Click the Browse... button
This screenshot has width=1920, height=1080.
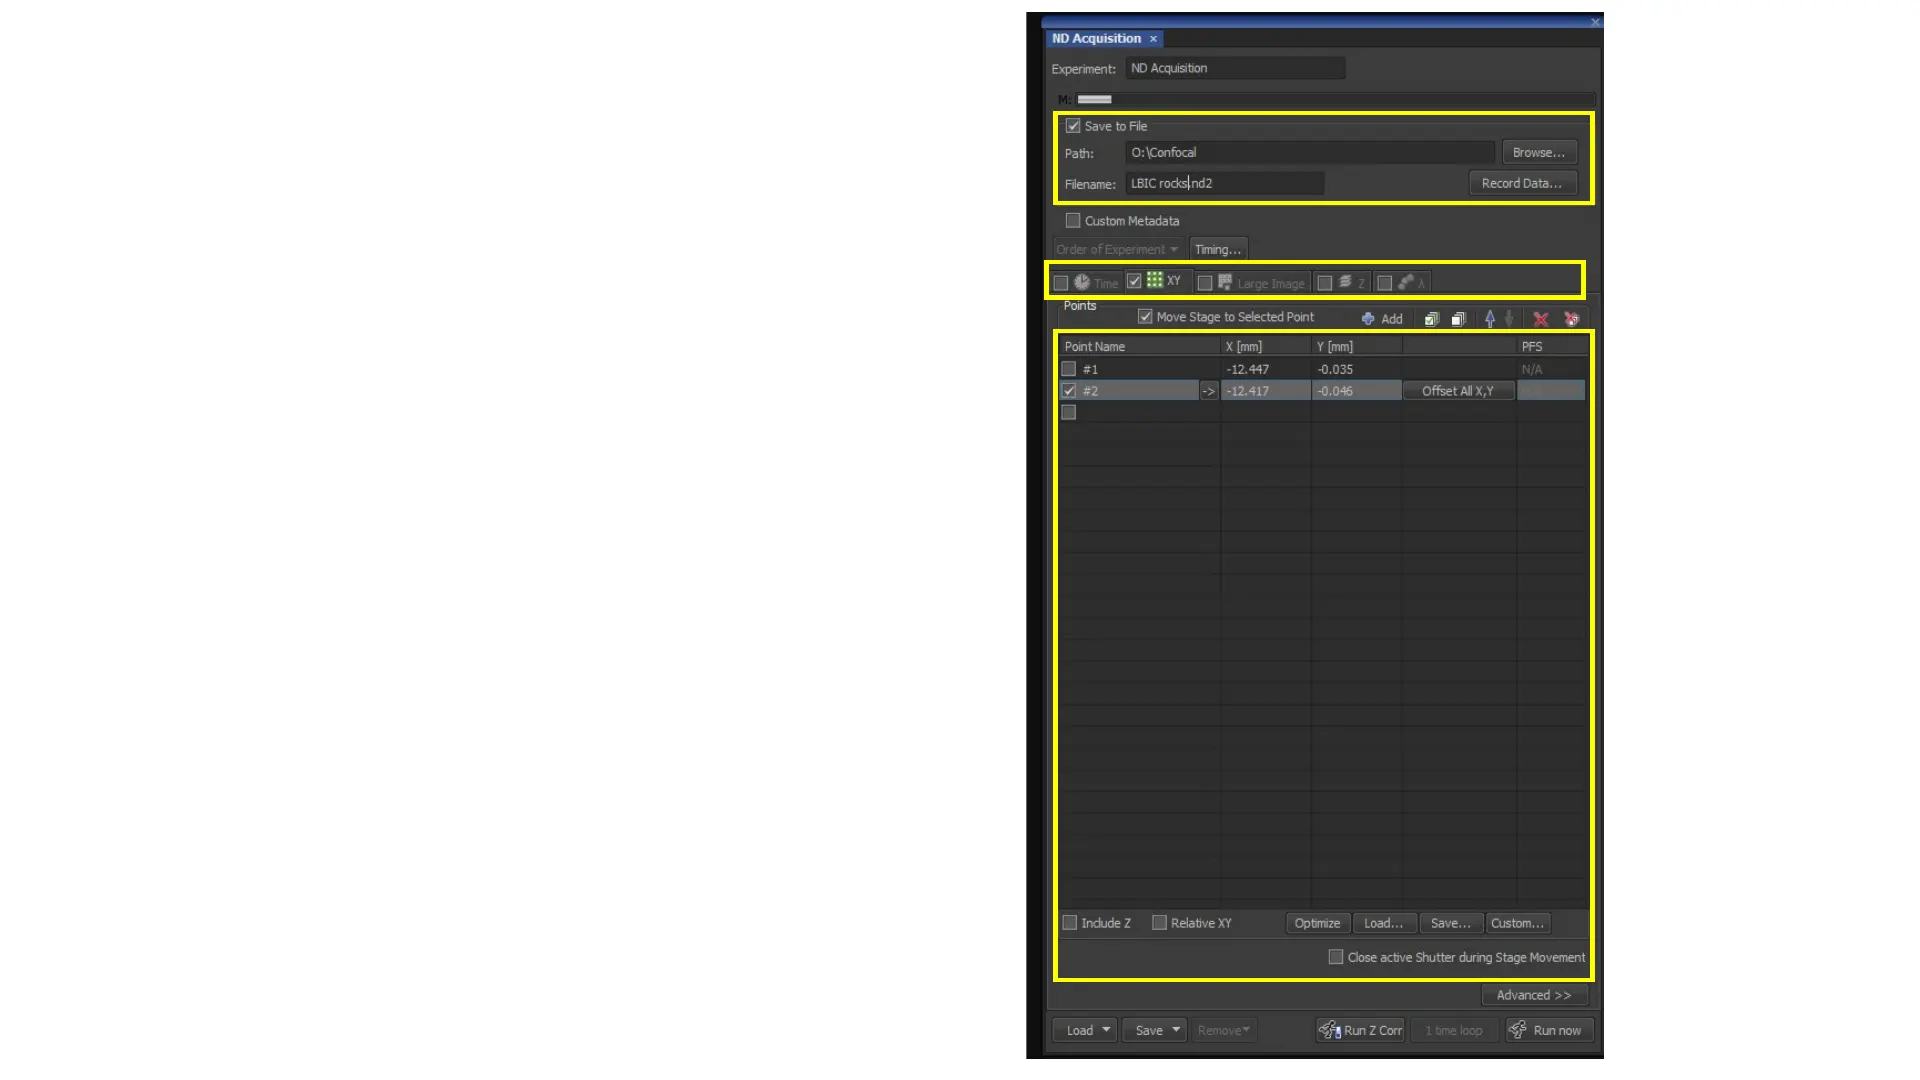tap(1539, 153)
